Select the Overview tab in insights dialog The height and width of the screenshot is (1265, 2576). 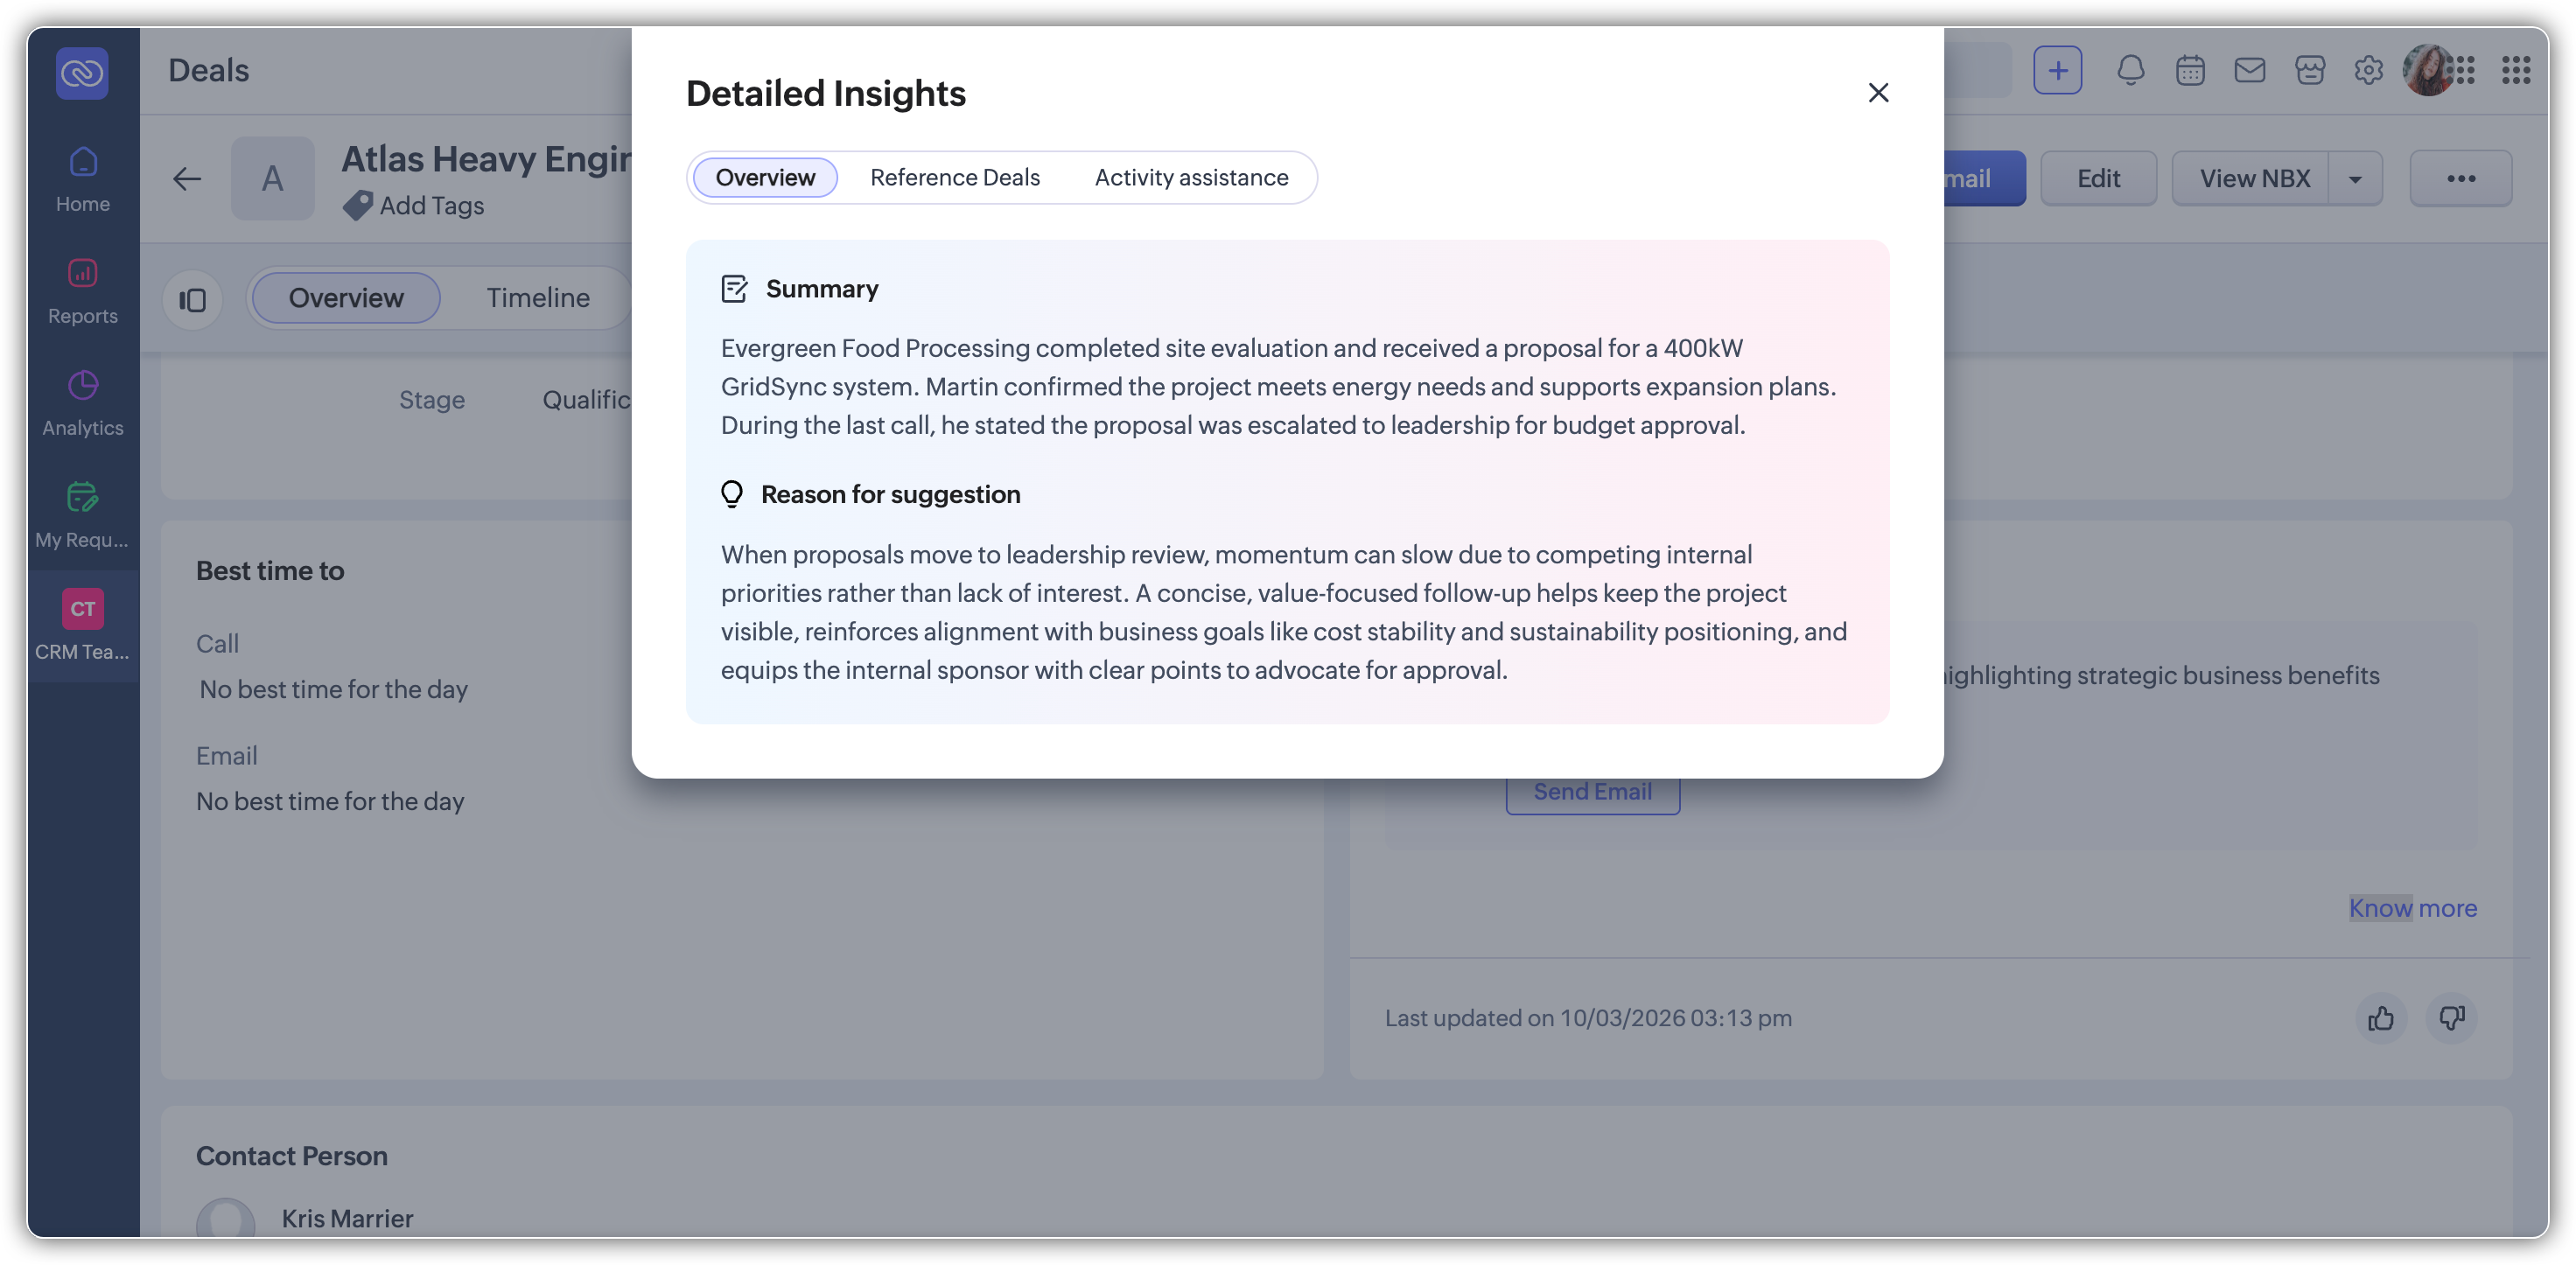coord(765,178)
